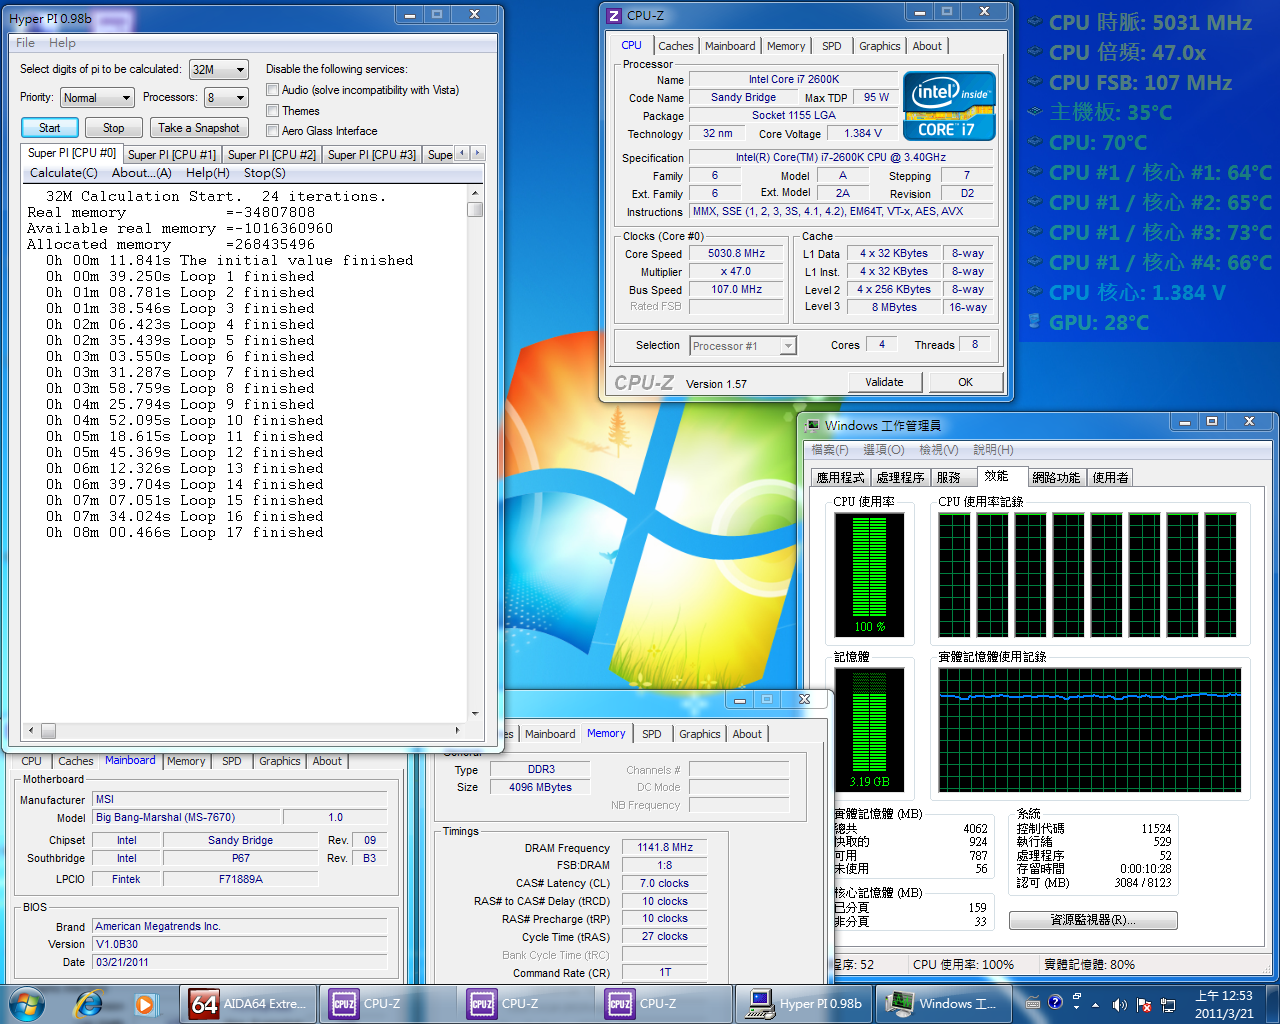
Task: Click the left tab scroll arrow in Hyper PI
Action: click(x=462, y=153)
